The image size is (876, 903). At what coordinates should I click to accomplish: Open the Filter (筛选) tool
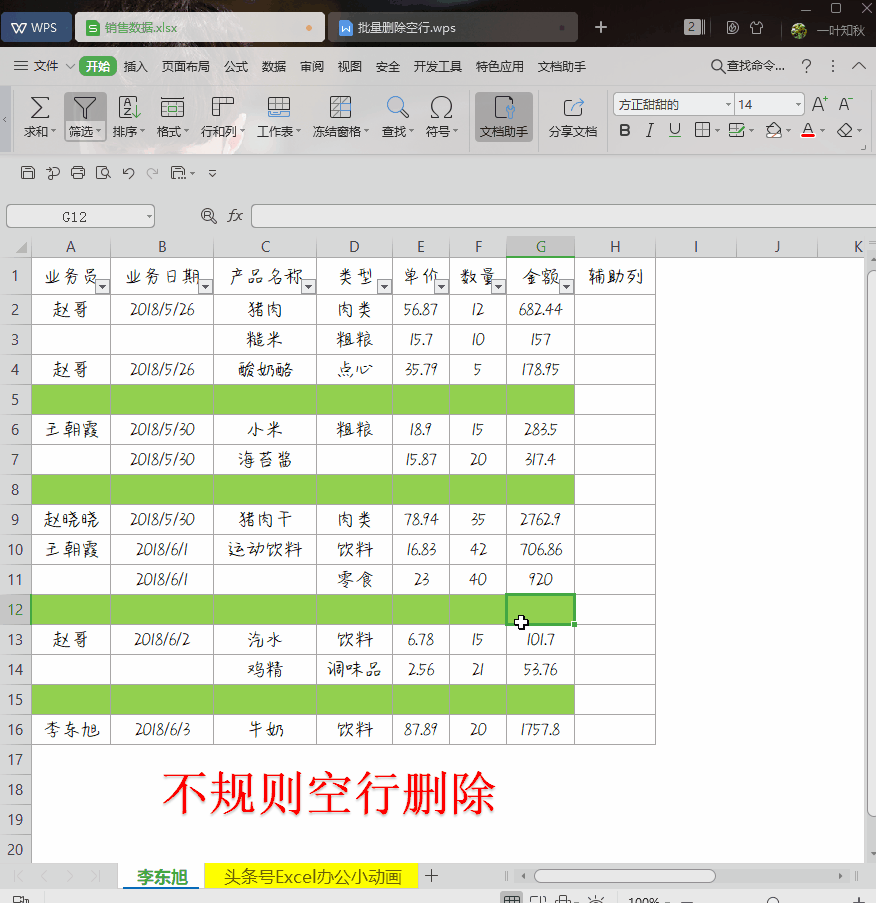(x=85, y=115)
